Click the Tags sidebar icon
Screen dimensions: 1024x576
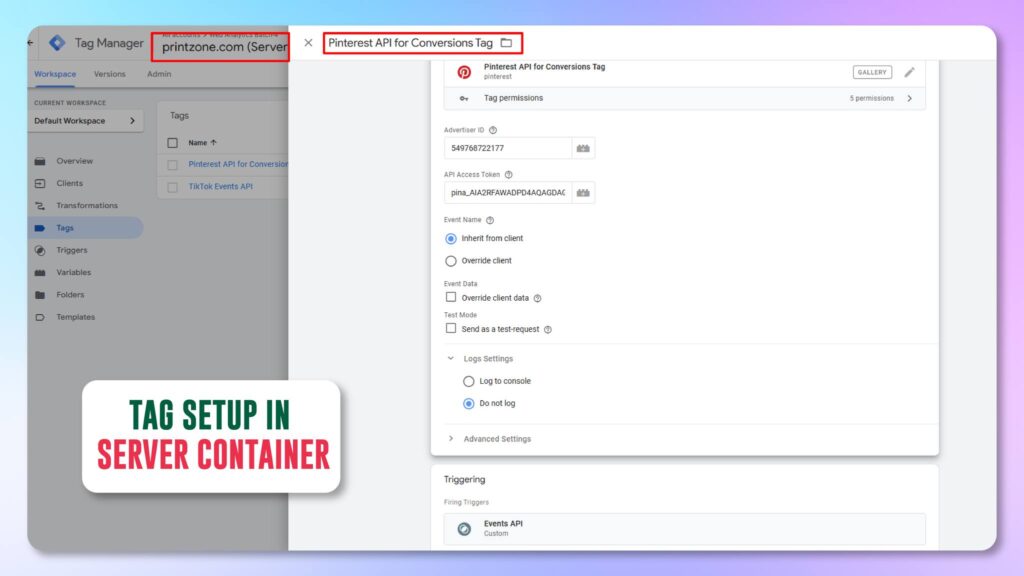pyautogui.click(x=40, y=228)
